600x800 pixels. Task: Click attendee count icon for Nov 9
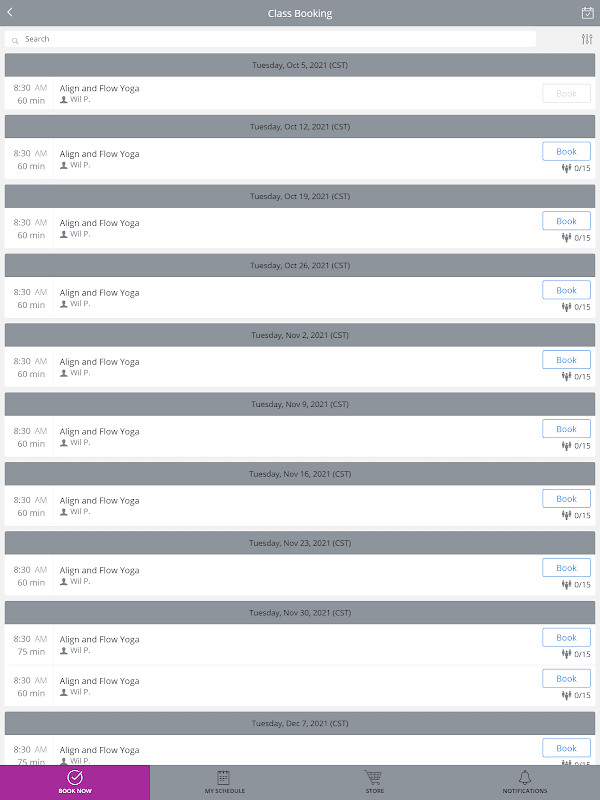(x=566, y=446)
